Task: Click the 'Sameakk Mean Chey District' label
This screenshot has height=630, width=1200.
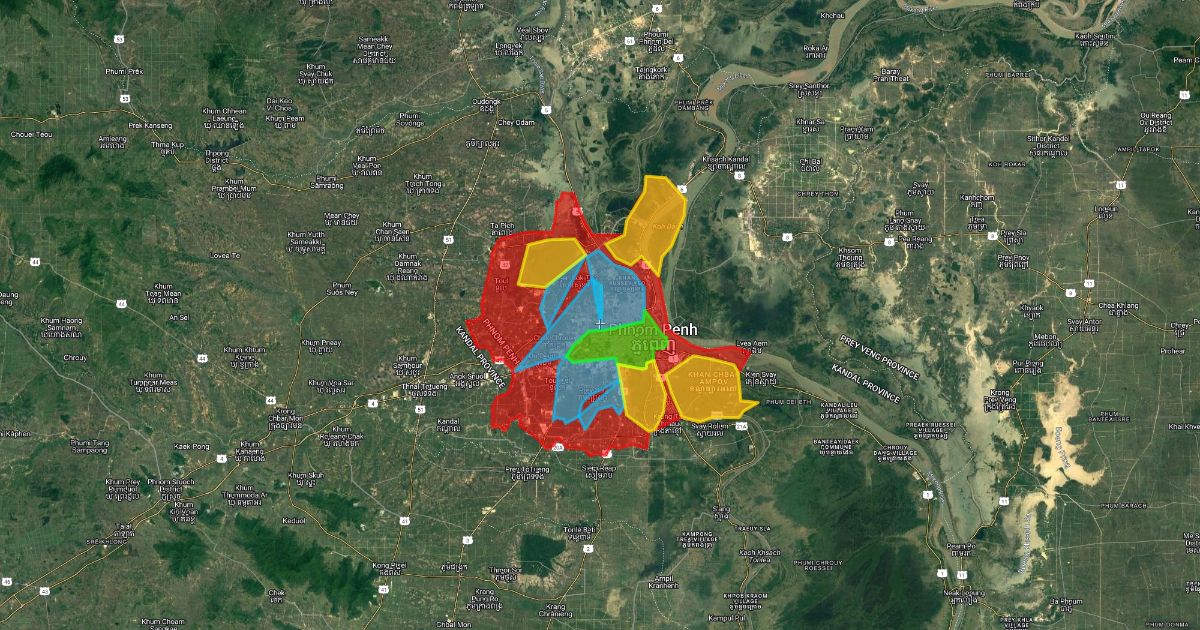Action: tap(374, 47)
